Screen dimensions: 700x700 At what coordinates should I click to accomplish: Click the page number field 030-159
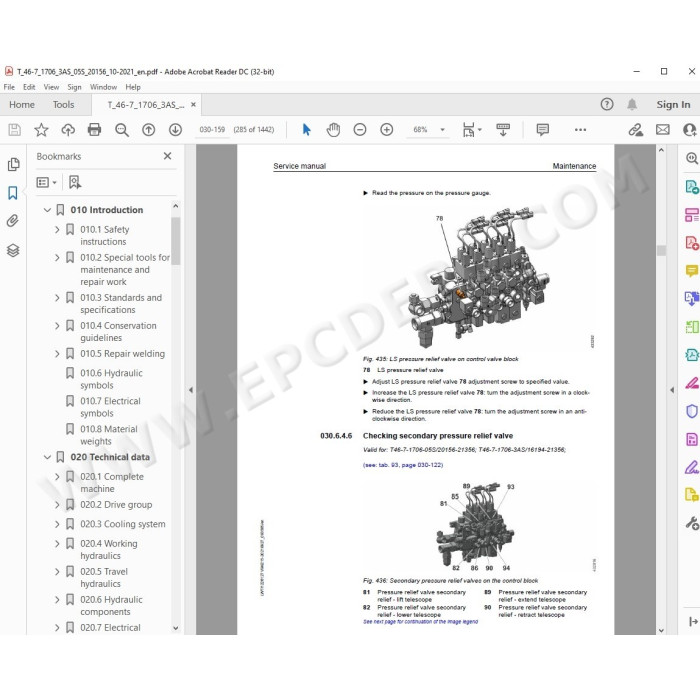212,130
